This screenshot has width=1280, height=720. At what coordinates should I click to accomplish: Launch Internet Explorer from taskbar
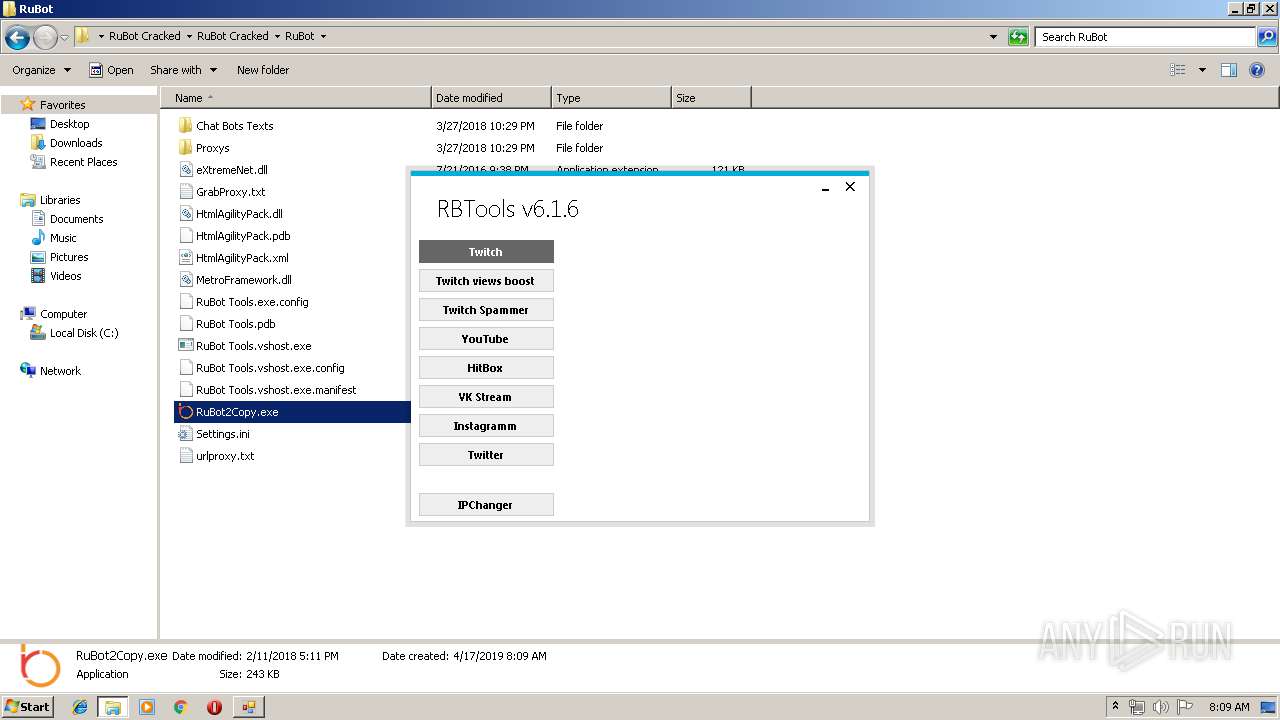(x=80, y=707)
